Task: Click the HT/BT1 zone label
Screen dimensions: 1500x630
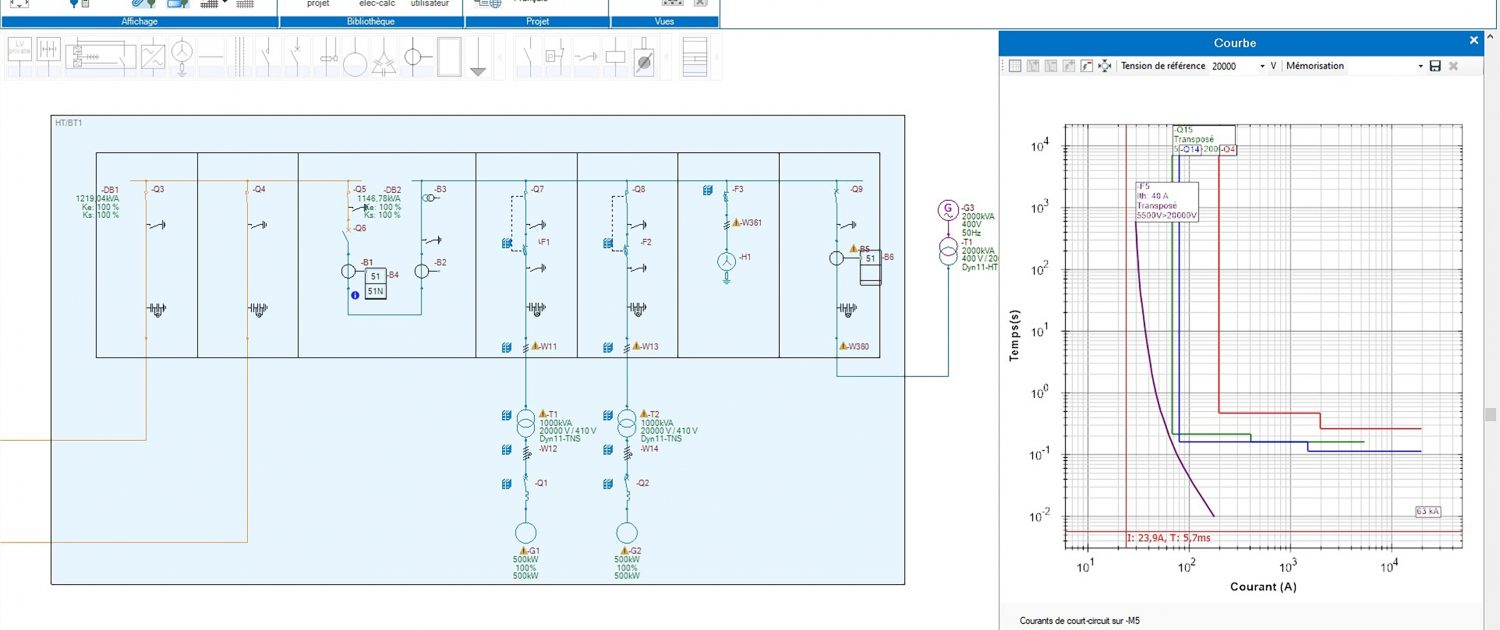Action: pos(68,123)
